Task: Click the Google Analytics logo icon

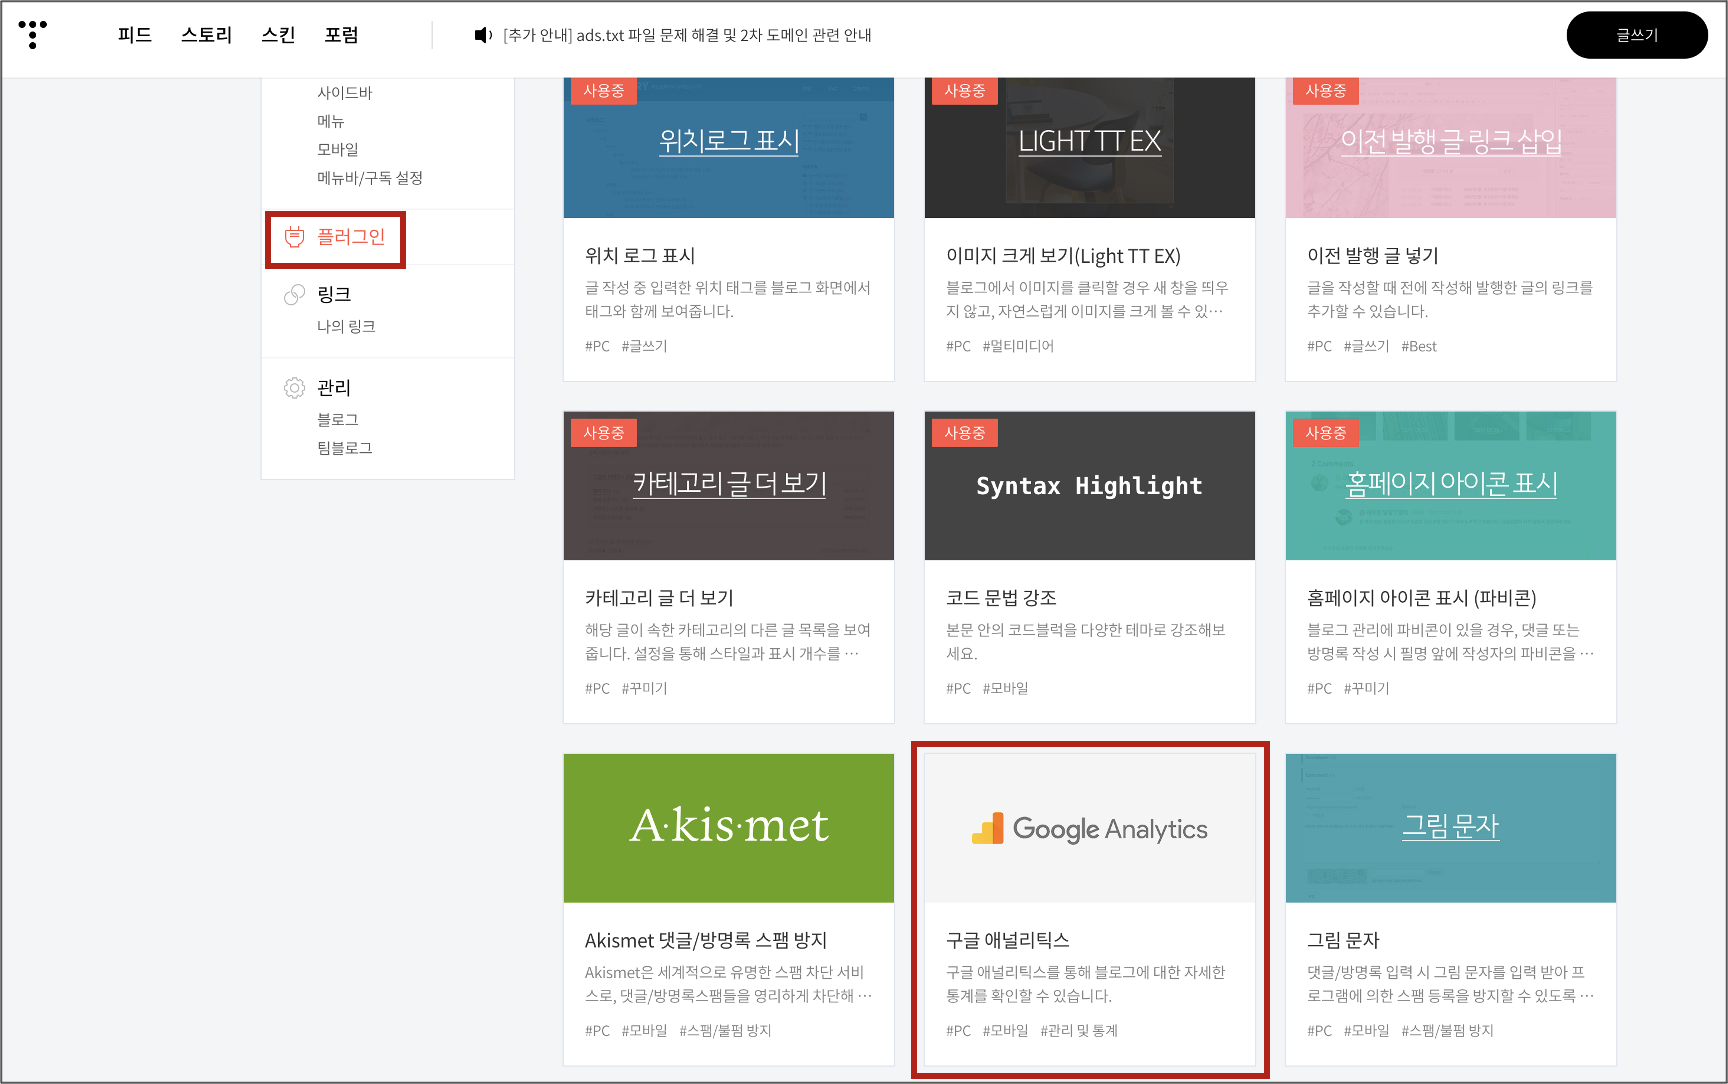Action: point(987,829)
